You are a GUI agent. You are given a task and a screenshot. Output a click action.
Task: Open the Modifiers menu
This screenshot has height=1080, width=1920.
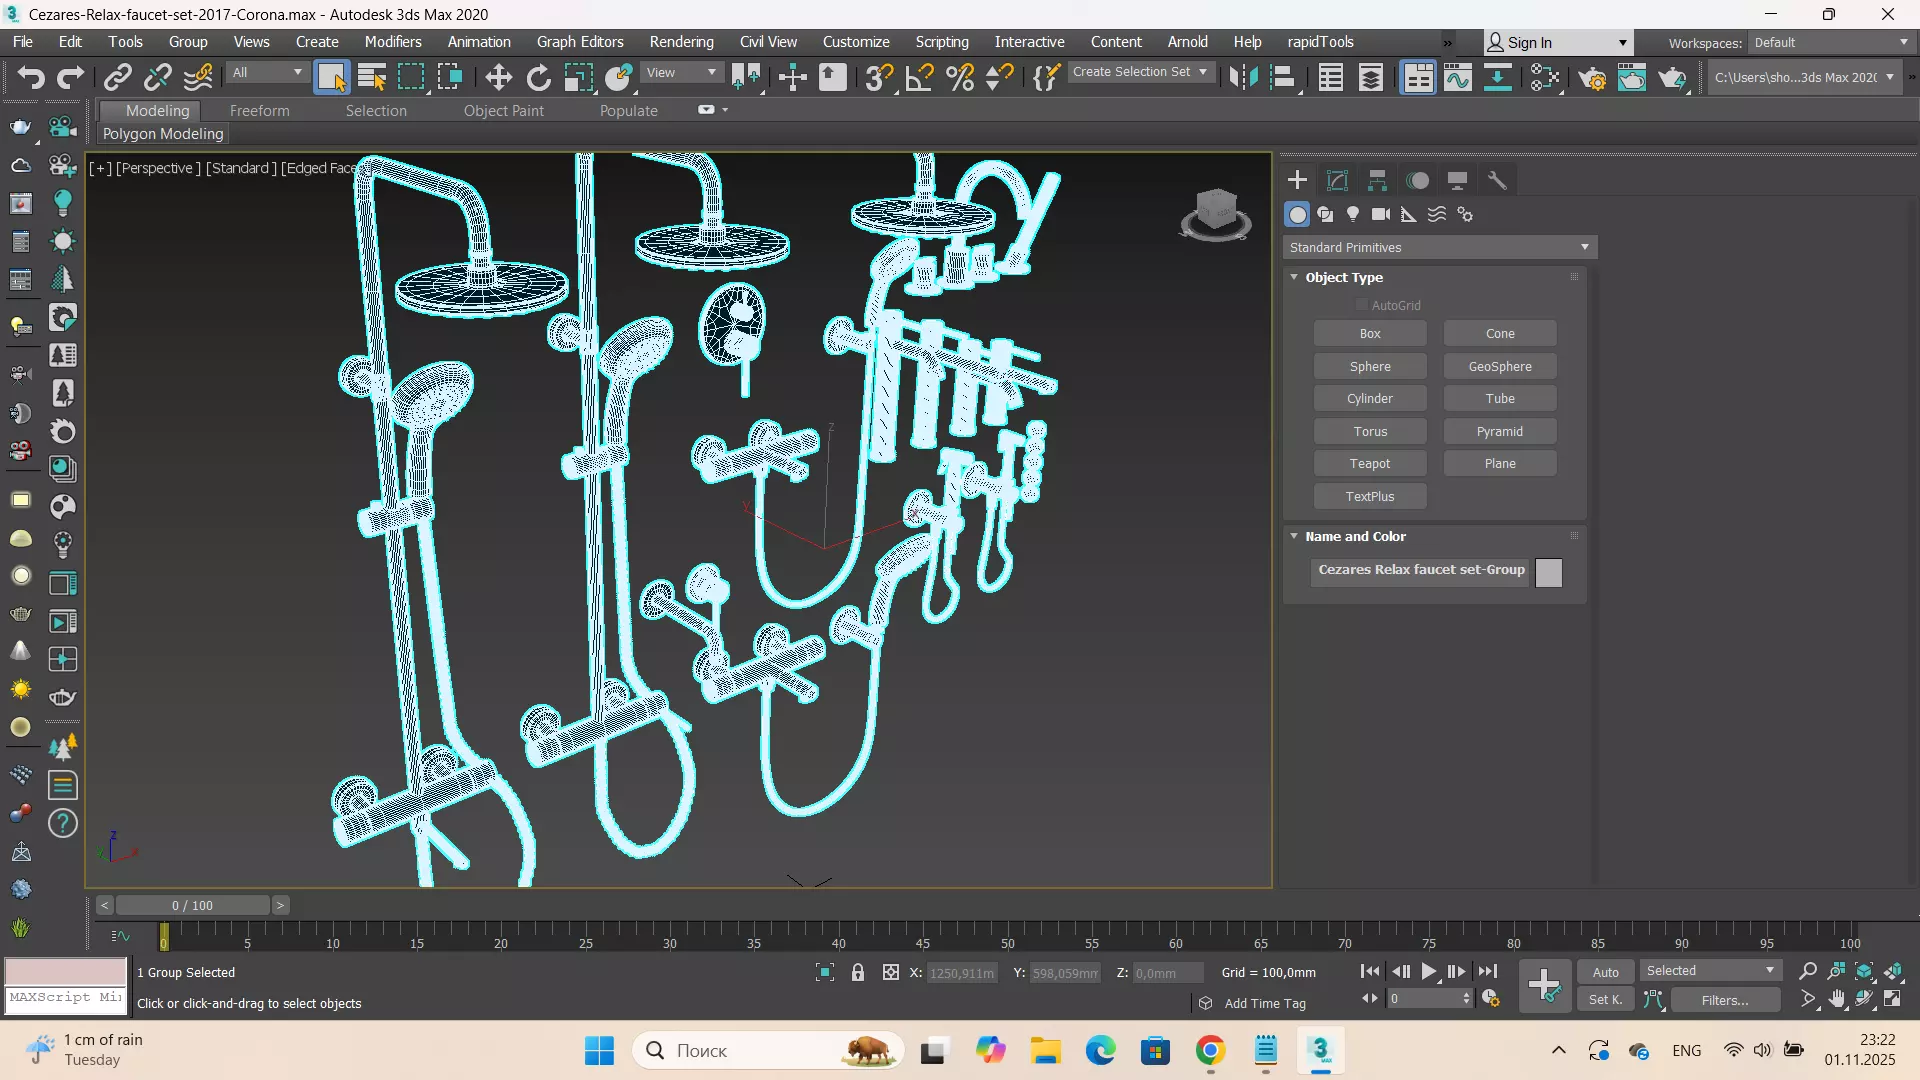point(392,42)
